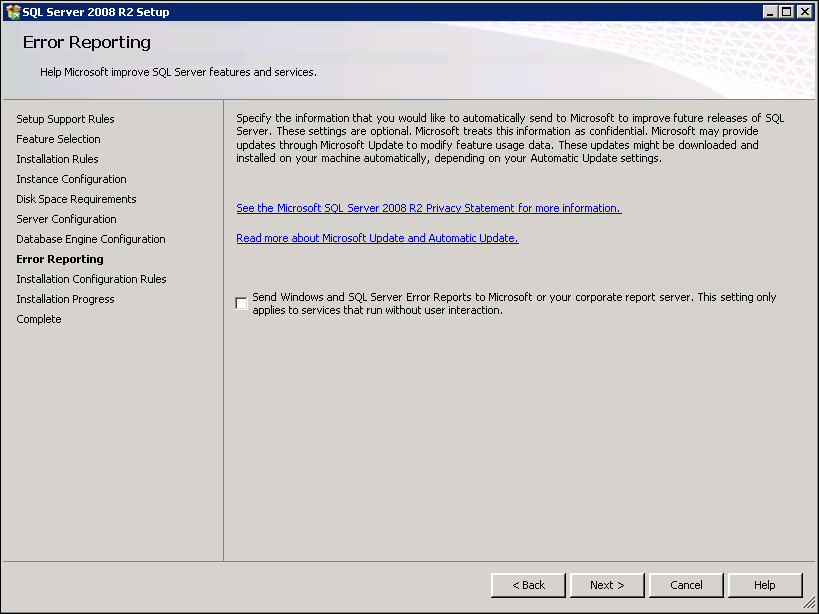Open Read more about Microsoft Update link
The width and height of the screenshot is (819, 614).
pos(377,238)
